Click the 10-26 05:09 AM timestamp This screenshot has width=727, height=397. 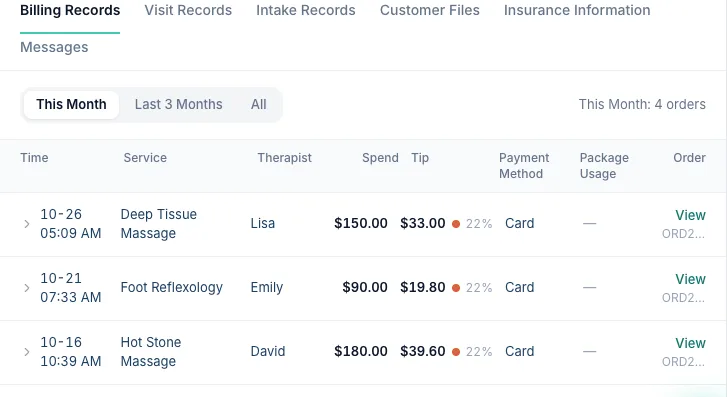pos(70,224)
